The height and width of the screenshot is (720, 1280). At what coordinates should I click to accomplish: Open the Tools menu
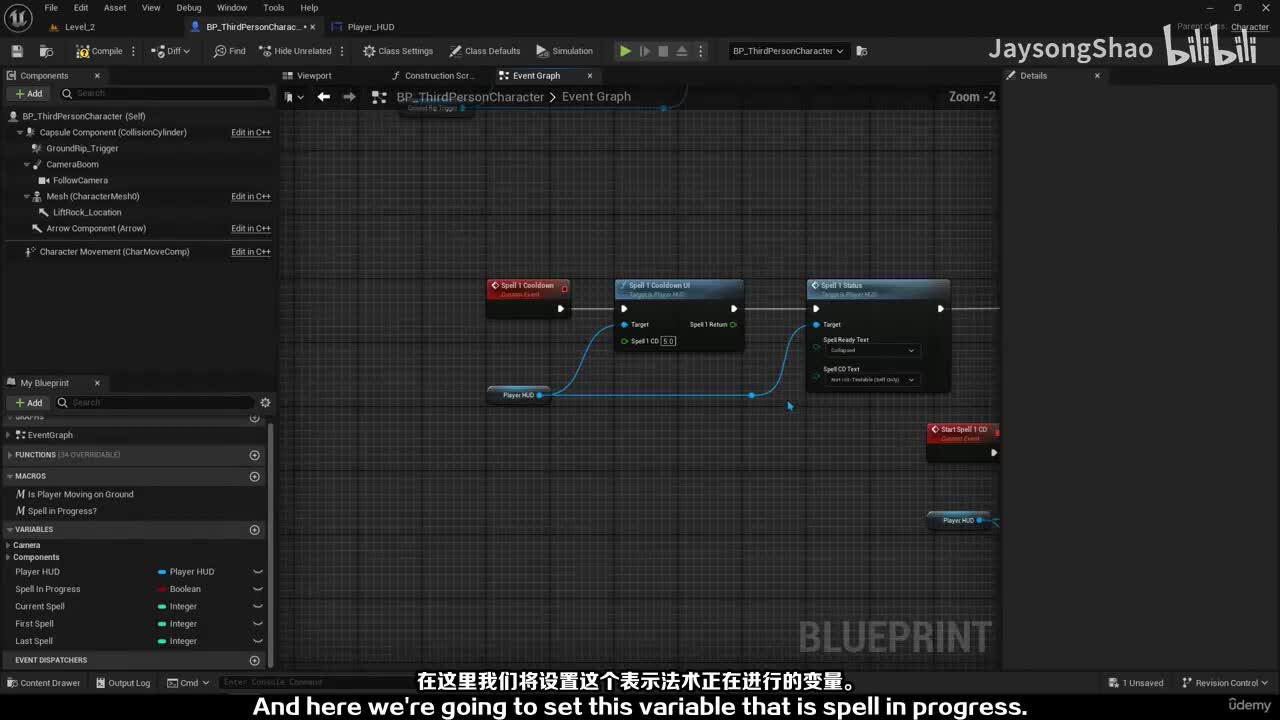tap(274, 8)
